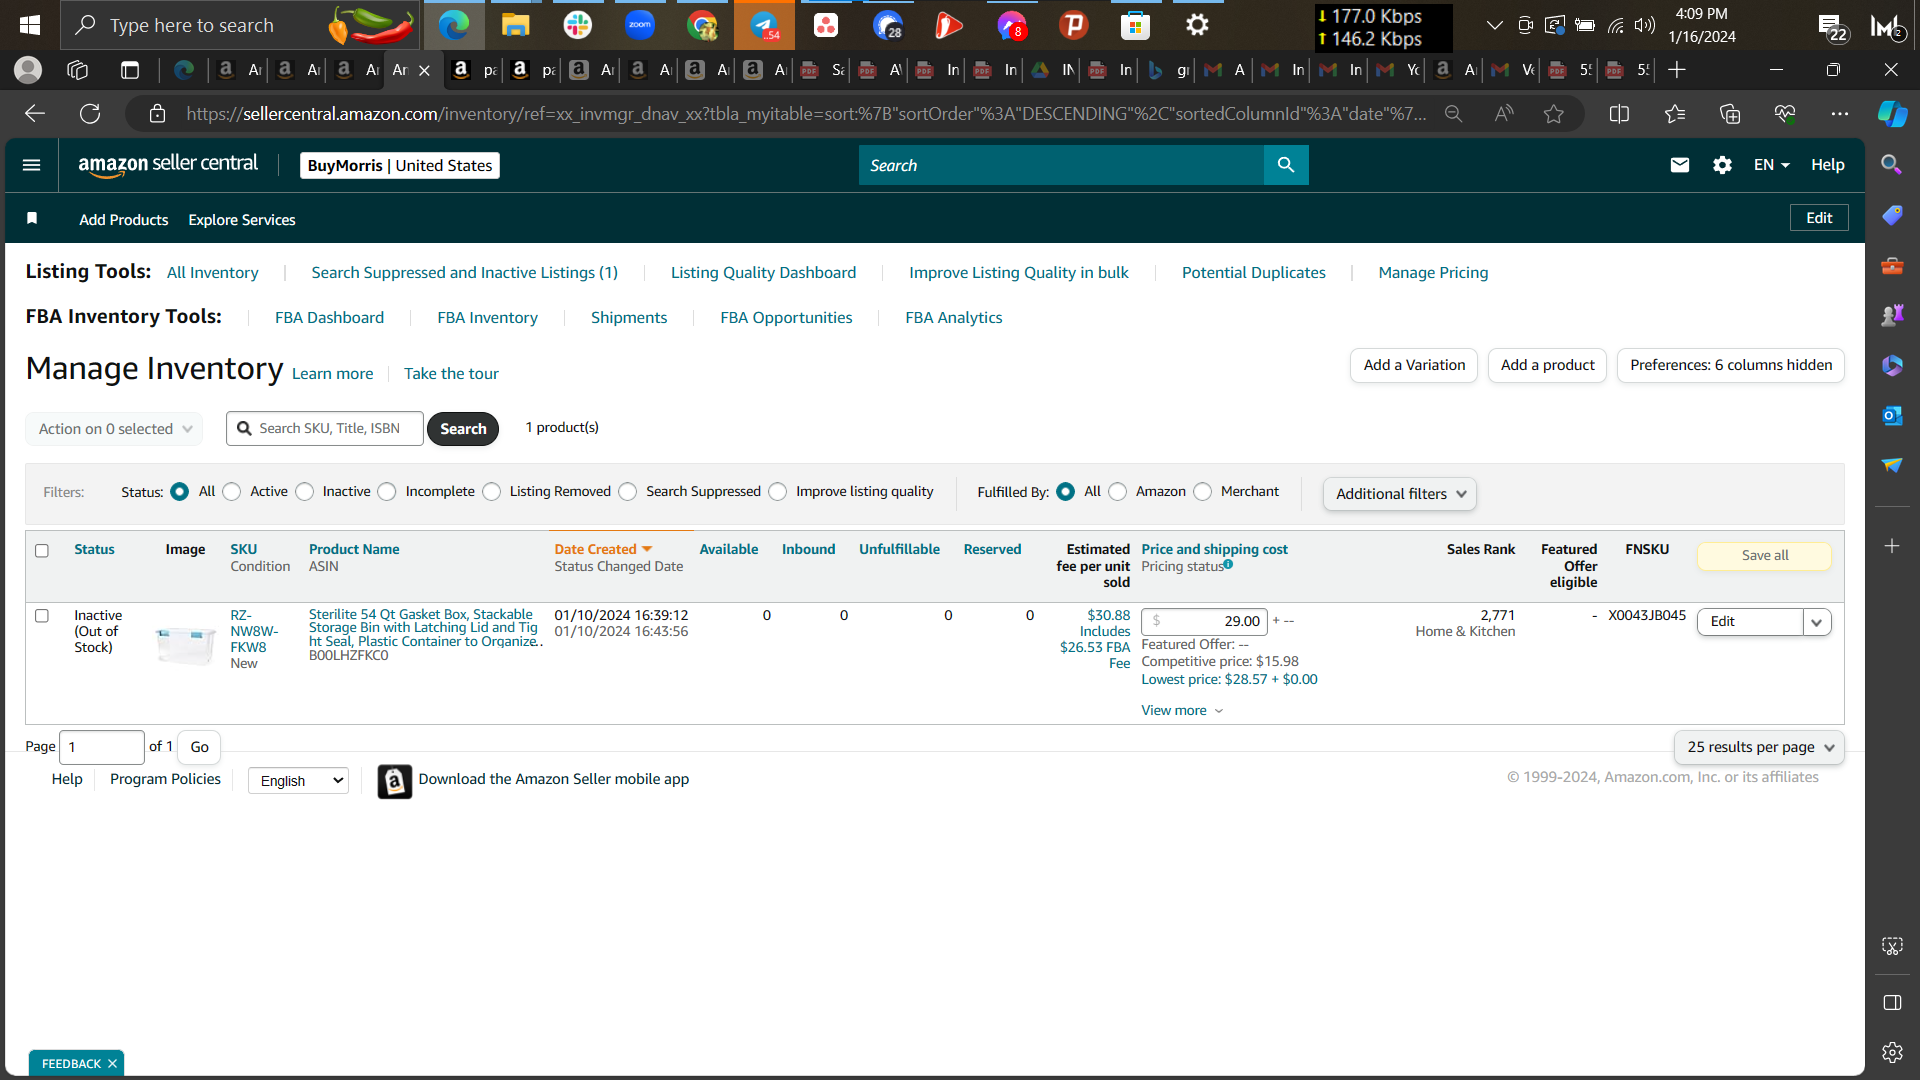This screenshot has width=1920, height=1080.
Task: Open Action on 0 selected dropdown
Action: click(x=114, y=429)
